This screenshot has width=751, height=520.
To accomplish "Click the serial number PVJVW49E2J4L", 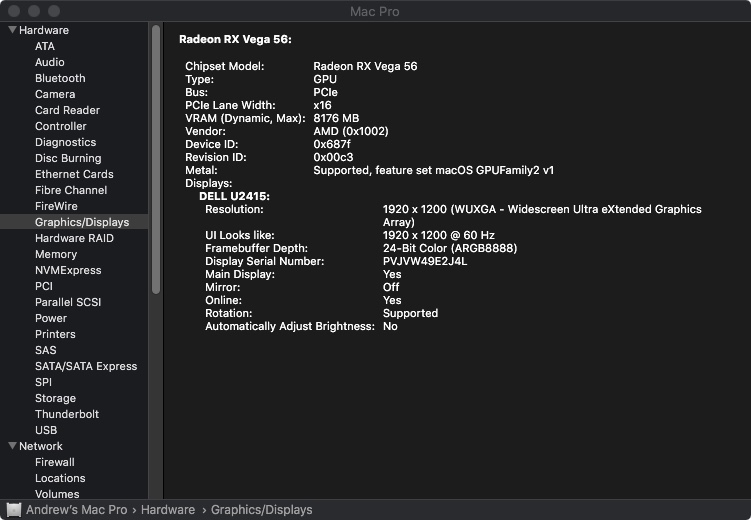I will click(425, 261).
